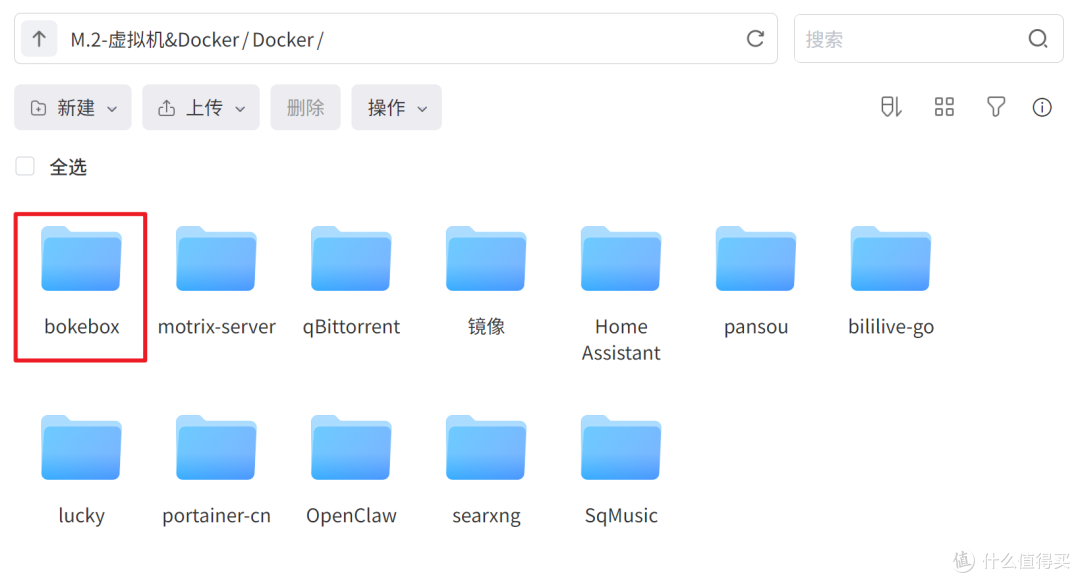Open the 镜像 folder
Viewport: 1080px width, 583px height.
(x=486, y=259)
